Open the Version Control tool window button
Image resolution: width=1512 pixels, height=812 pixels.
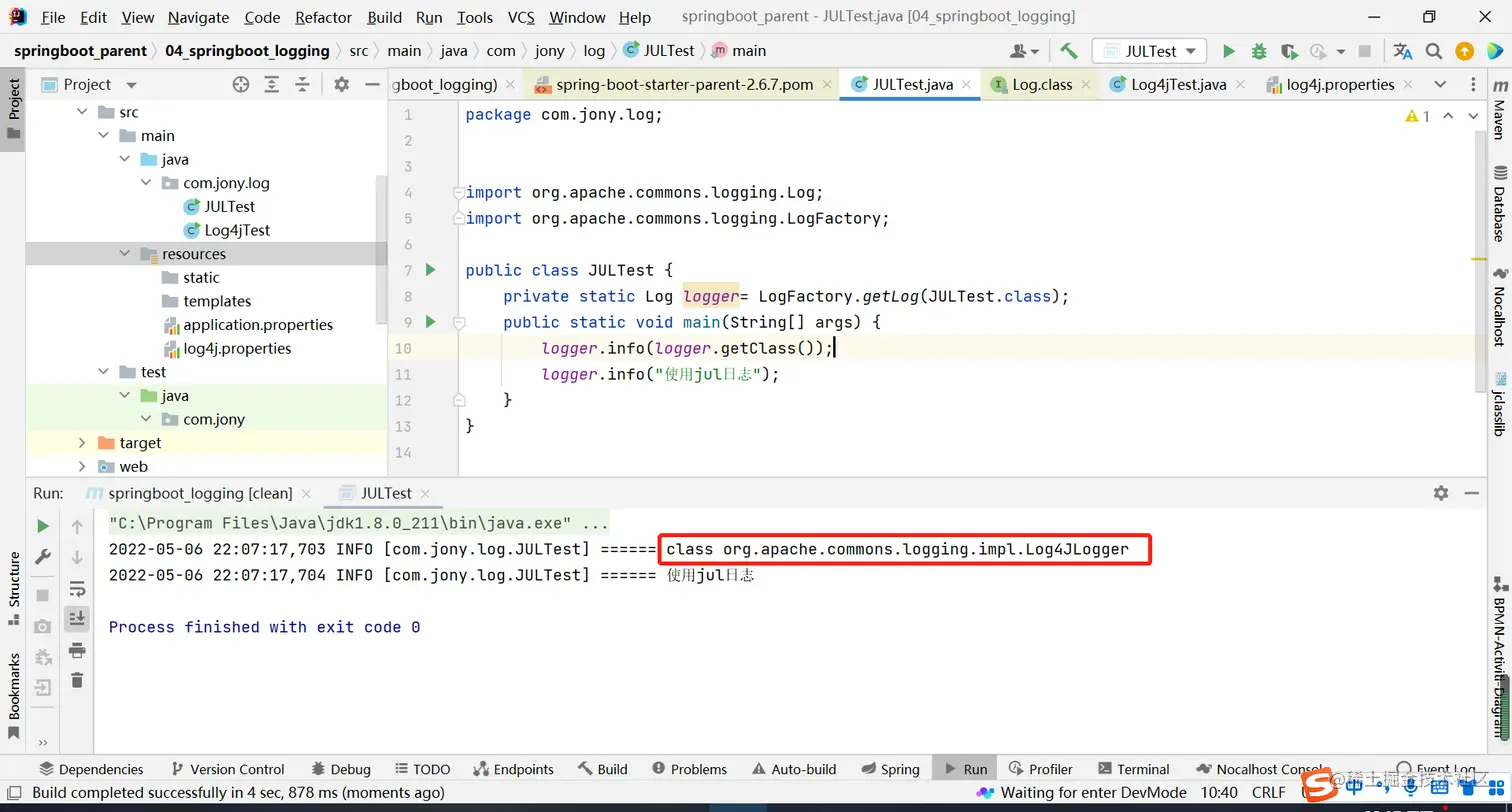(x=228, y=769)
